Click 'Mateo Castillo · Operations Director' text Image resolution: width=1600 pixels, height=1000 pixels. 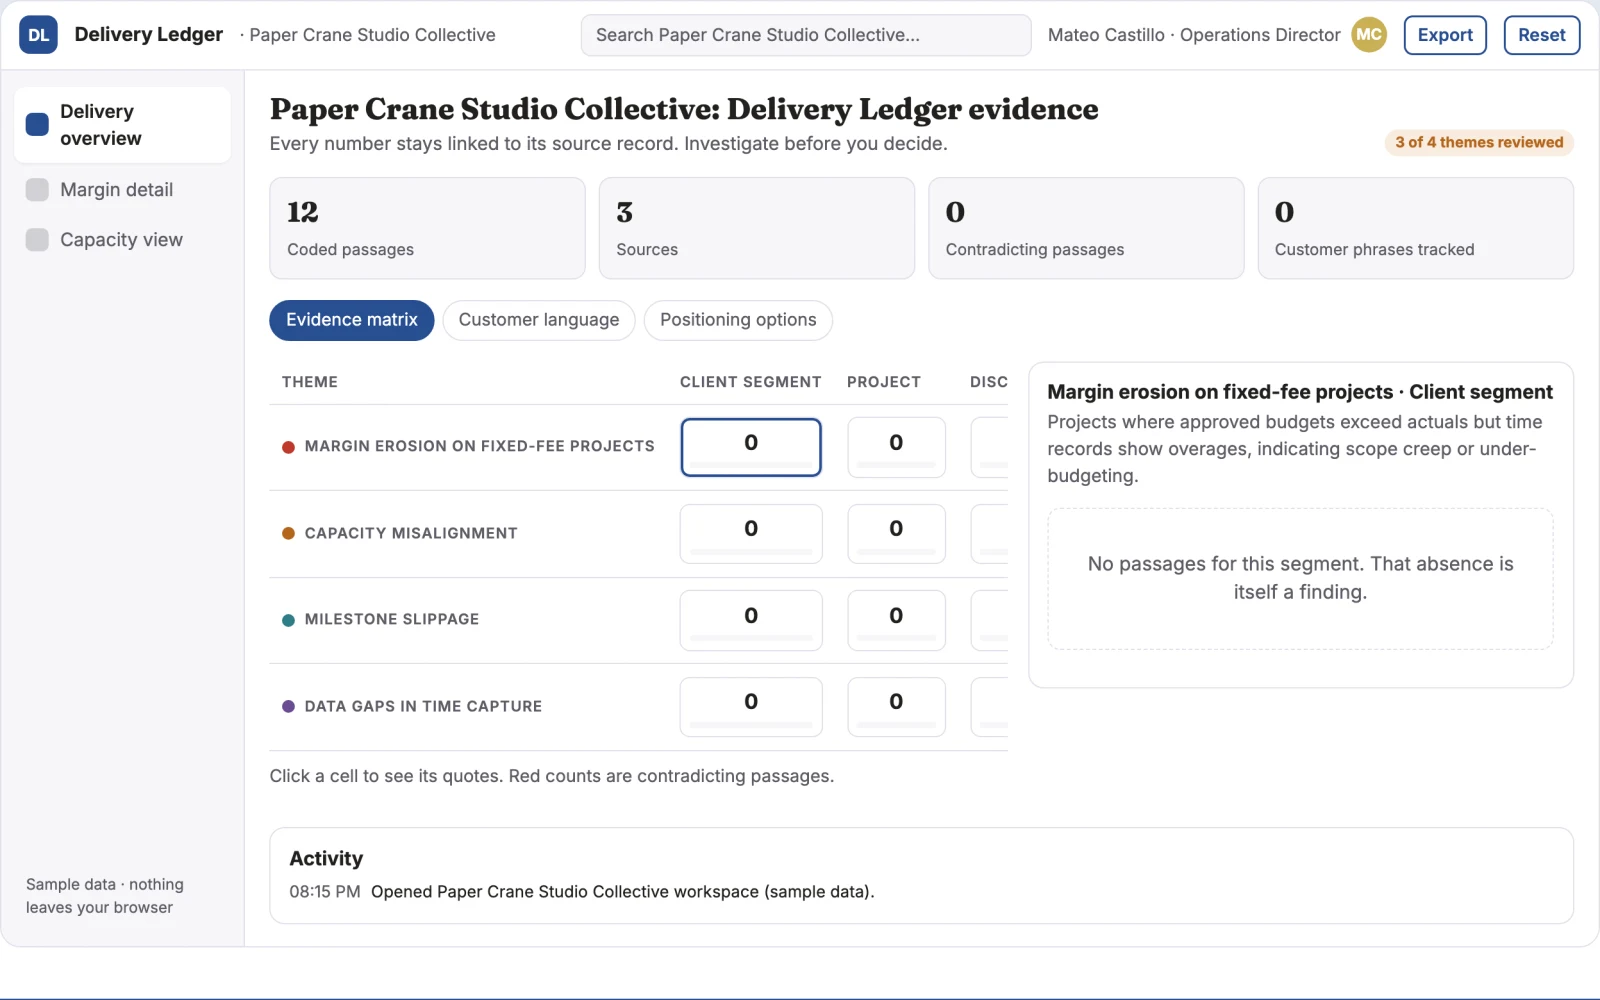tap(1194, 35)
